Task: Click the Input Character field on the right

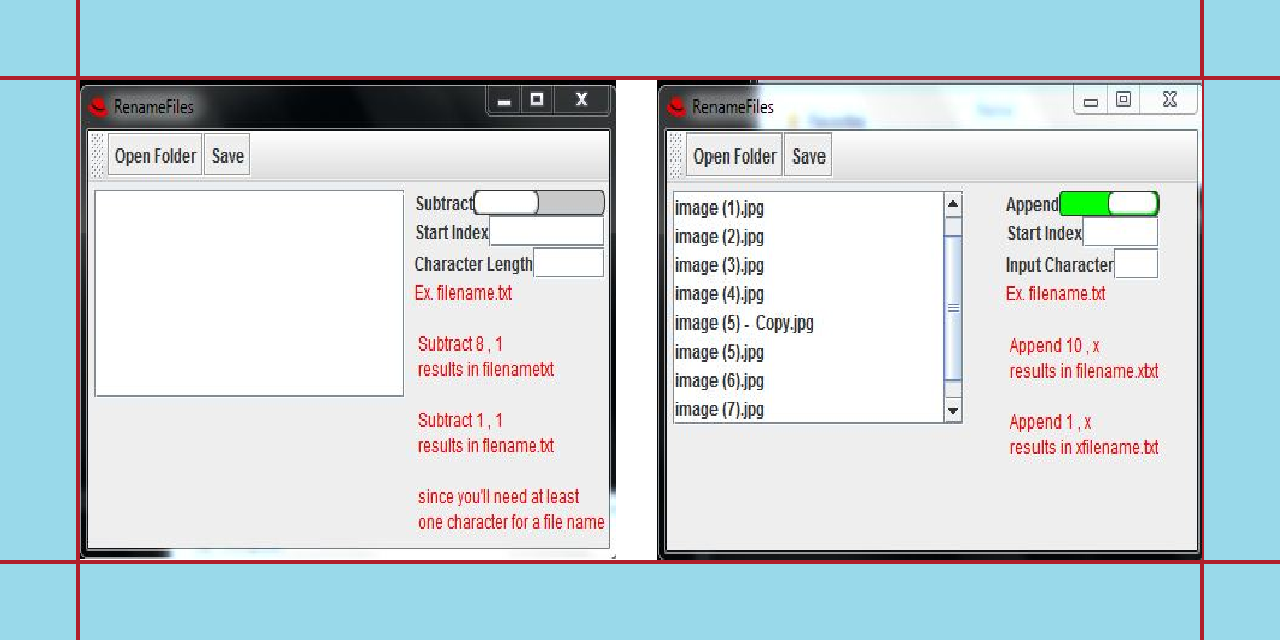Action: click(x=1138, y=263)
